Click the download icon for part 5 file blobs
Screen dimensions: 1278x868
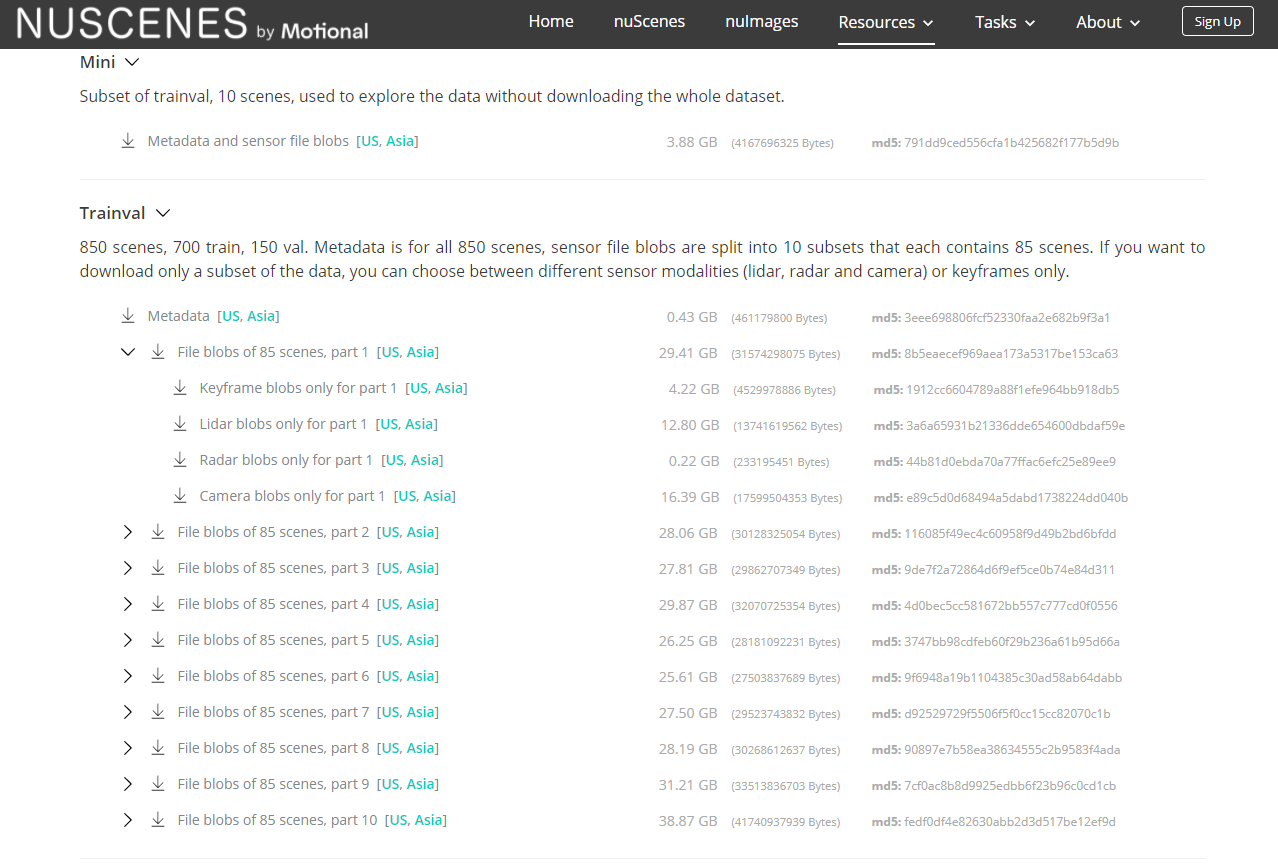158,640
